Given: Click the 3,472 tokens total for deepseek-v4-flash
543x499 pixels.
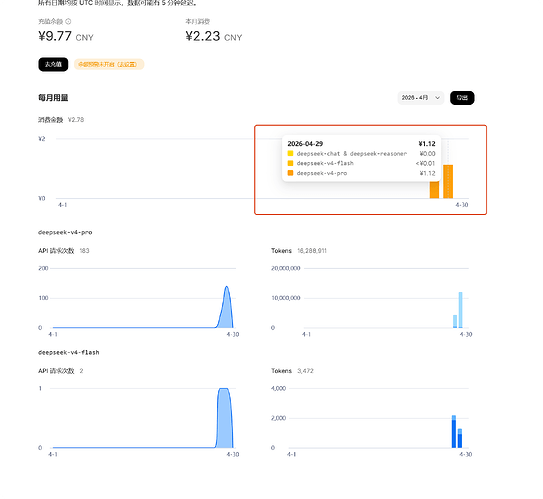Looking at the screenshot, I should (305, 371).
